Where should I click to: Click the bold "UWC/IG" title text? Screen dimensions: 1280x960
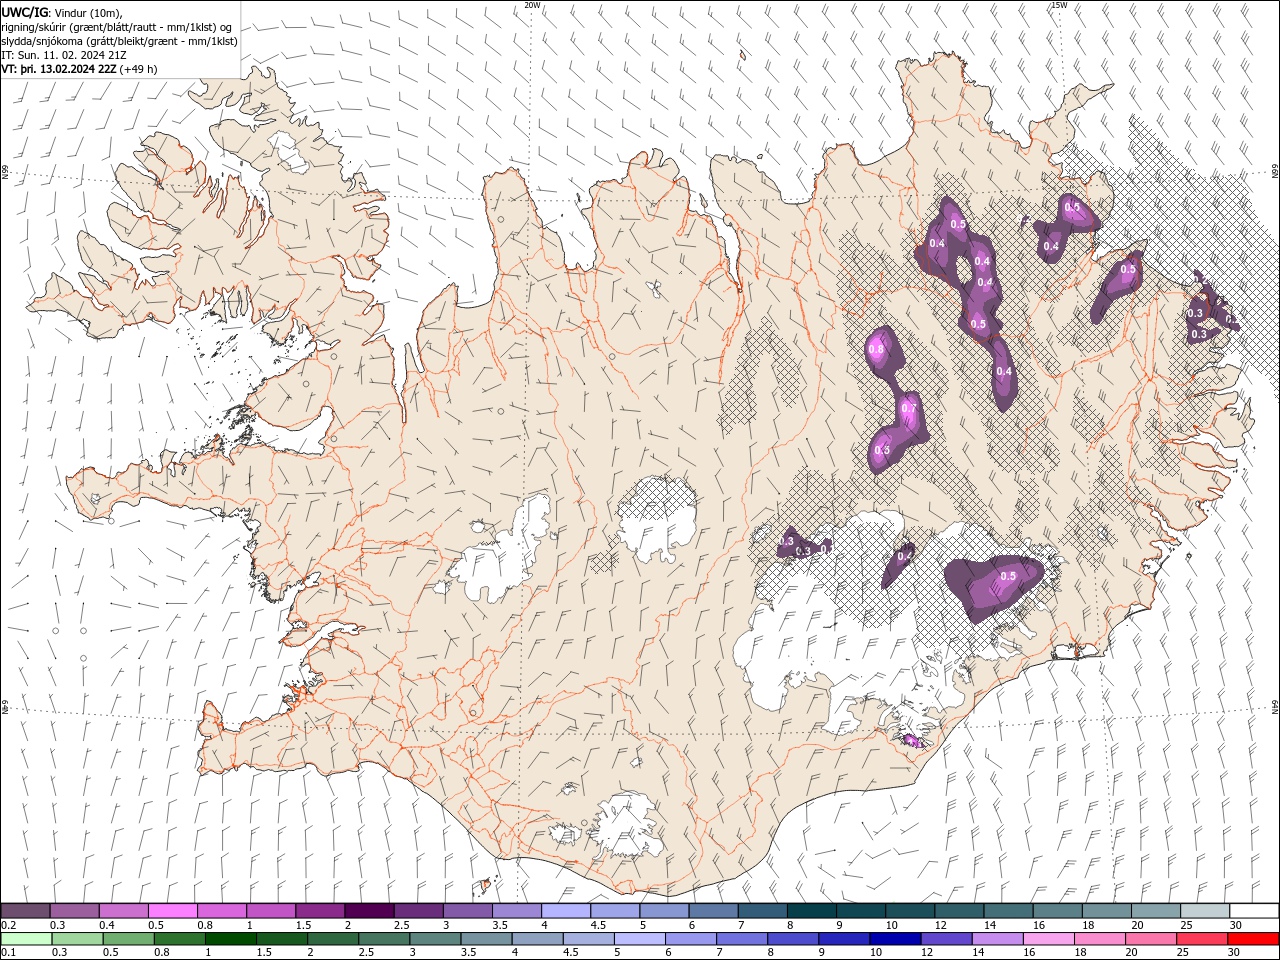pos(24,12)
